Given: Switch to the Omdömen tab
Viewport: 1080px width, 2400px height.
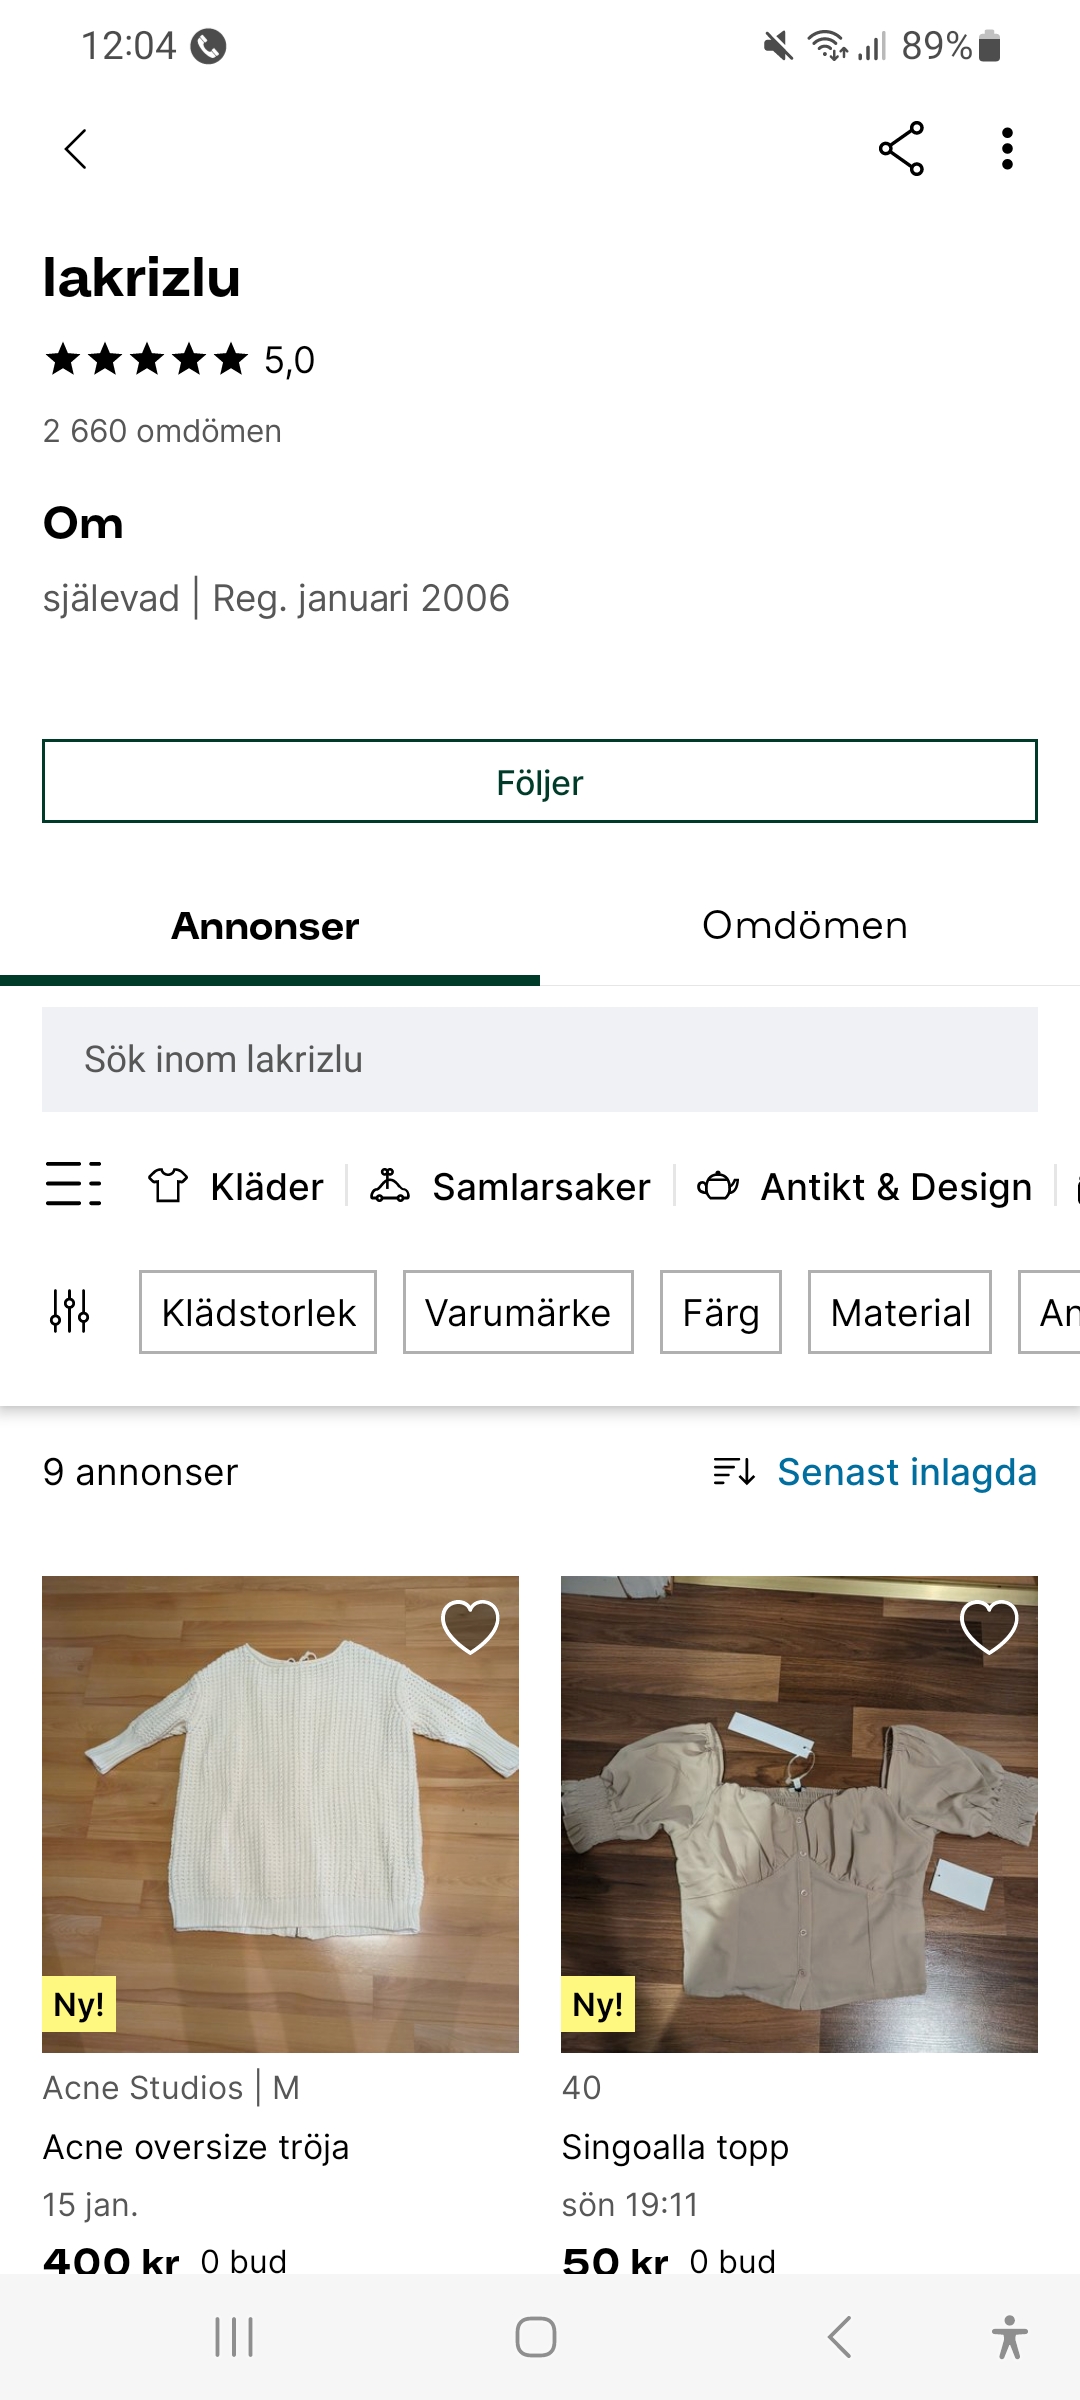Looking at the screenshot, I should [805, 926].
